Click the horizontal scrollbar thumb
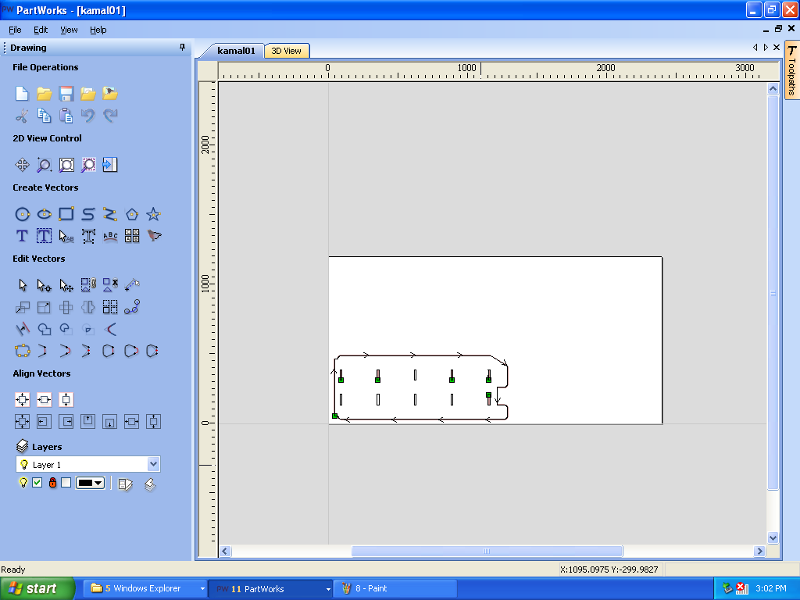 pos(487,551)
